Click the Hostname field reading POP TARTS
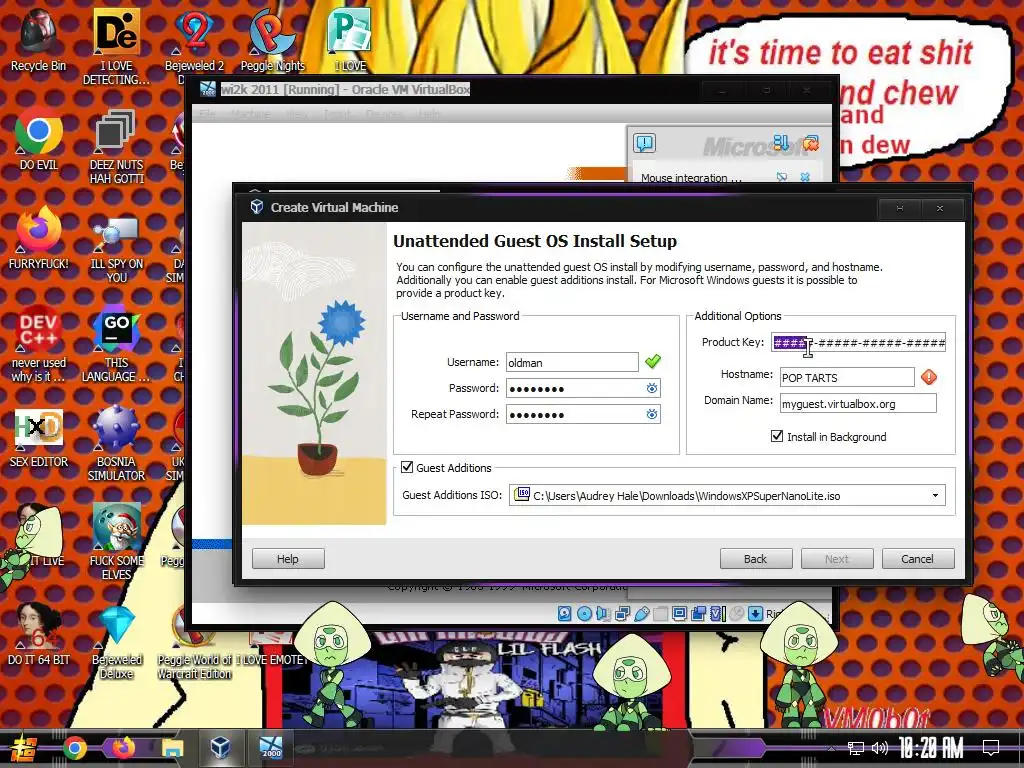 point(847,377)
